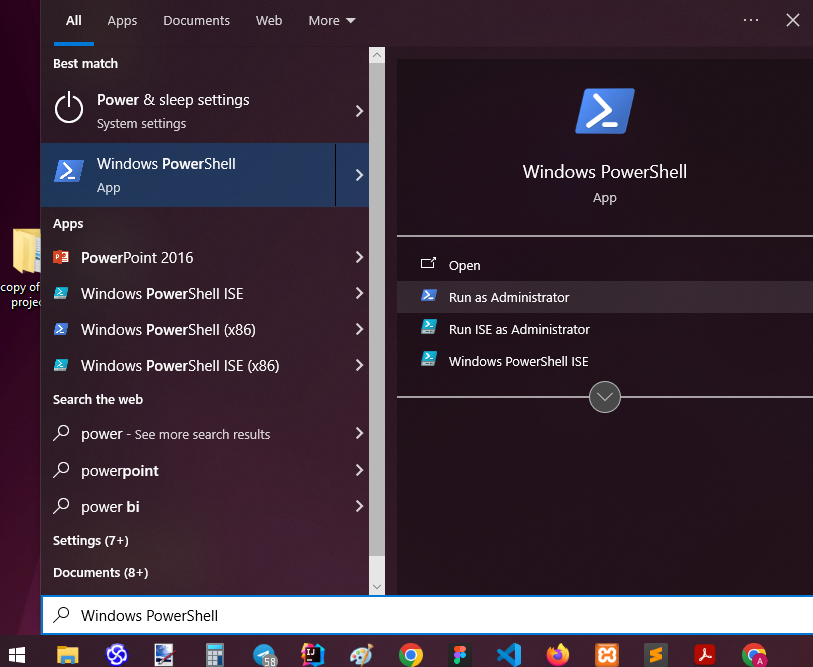Click the Windows PowerShell ISE (x86) icon
The width and height of the screenshot is (813, 667).
[x=61, y=365]
